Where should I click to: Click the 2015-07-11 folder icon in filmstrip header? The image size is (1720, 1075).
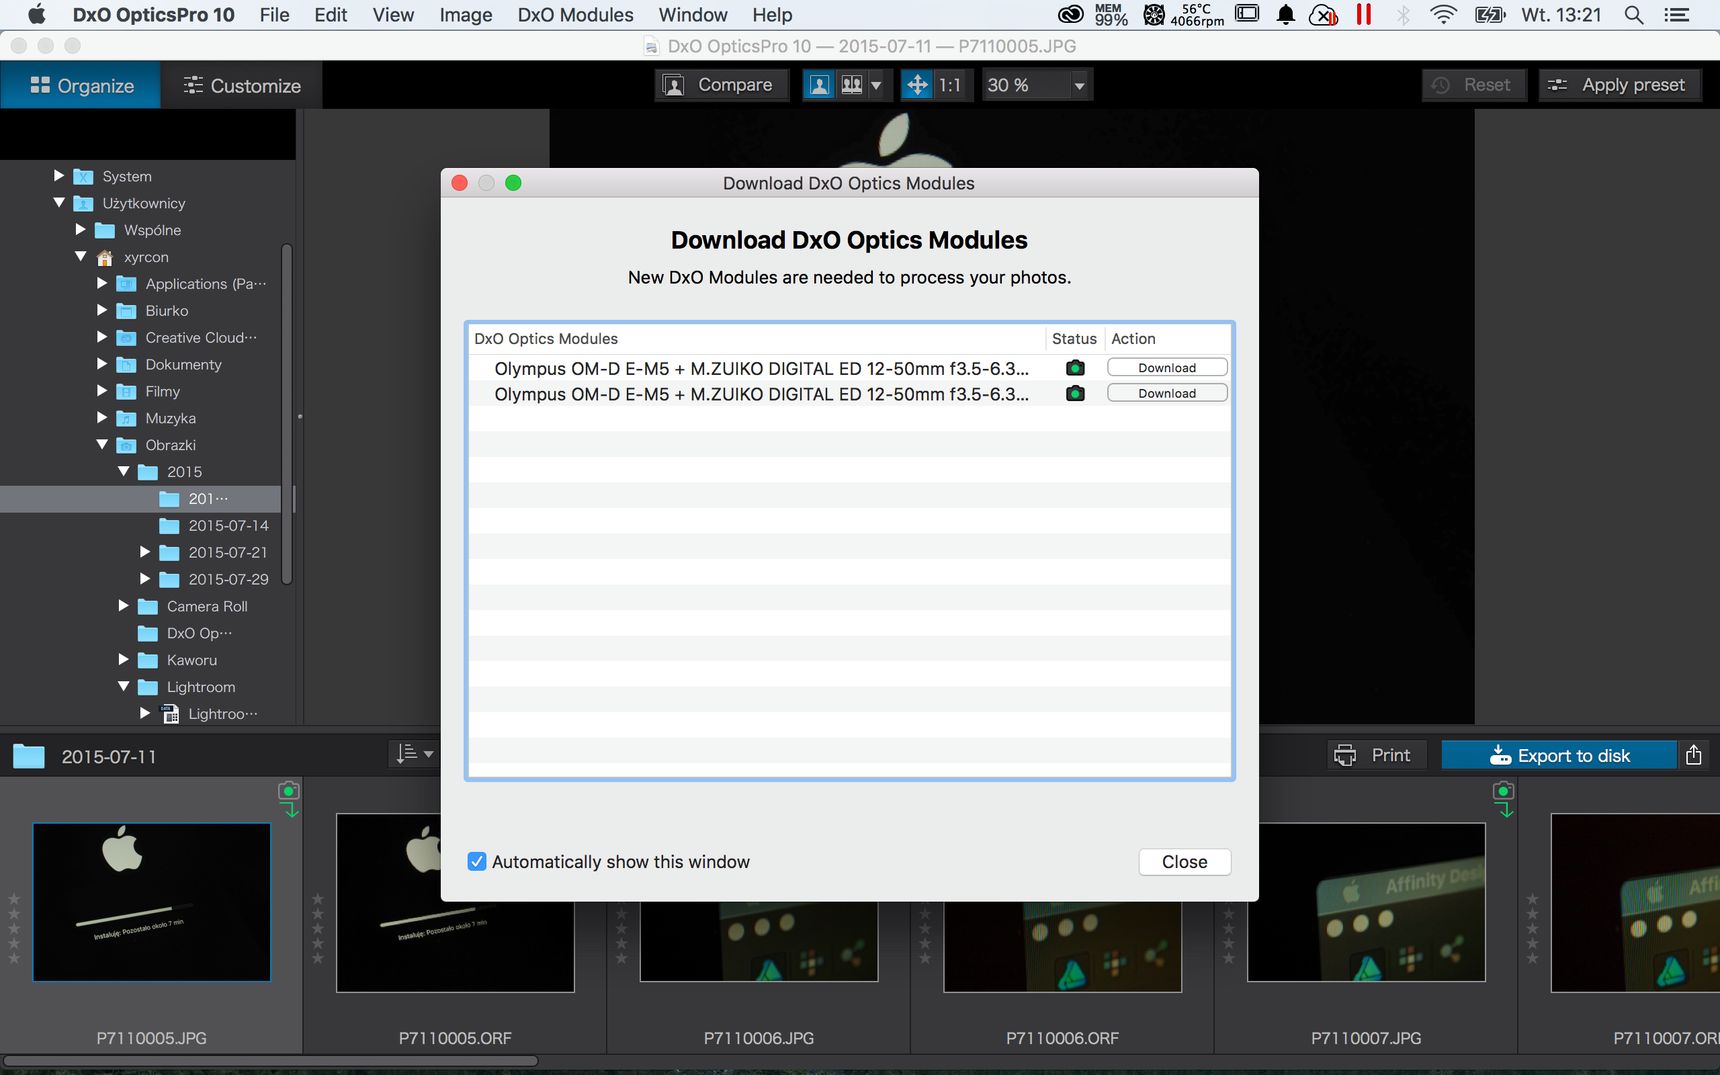pos(29,756)
